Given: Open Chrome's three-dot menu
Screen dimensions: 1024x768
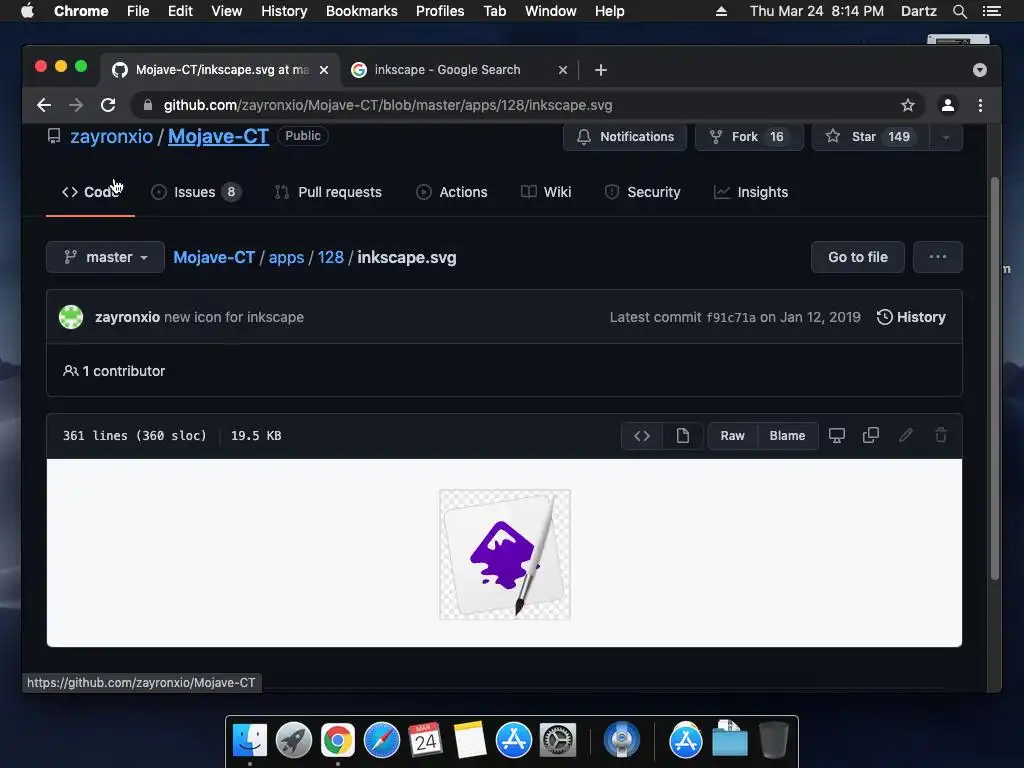Looking at the screenshot, I should (x=980, y=105).
